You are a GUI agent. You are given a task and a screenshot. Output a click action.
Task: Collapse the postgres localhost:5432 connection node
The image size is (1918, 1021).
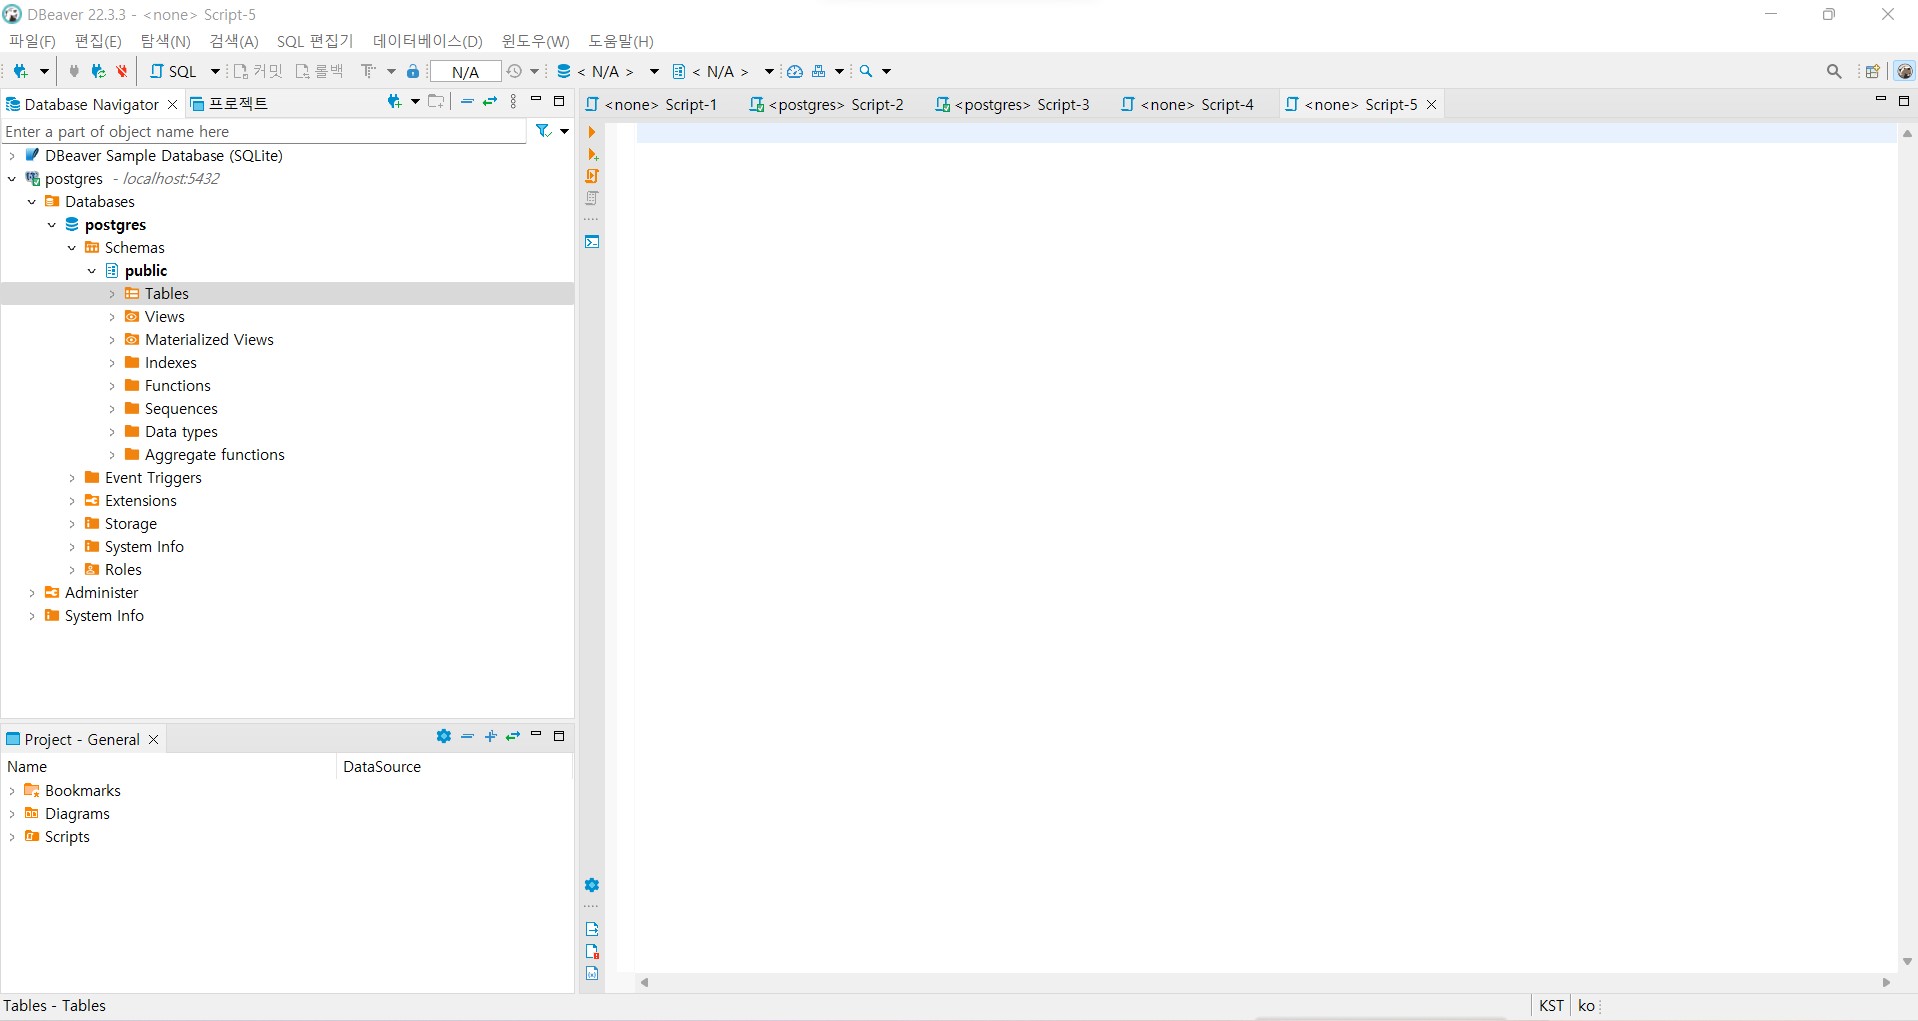[11, 179]
